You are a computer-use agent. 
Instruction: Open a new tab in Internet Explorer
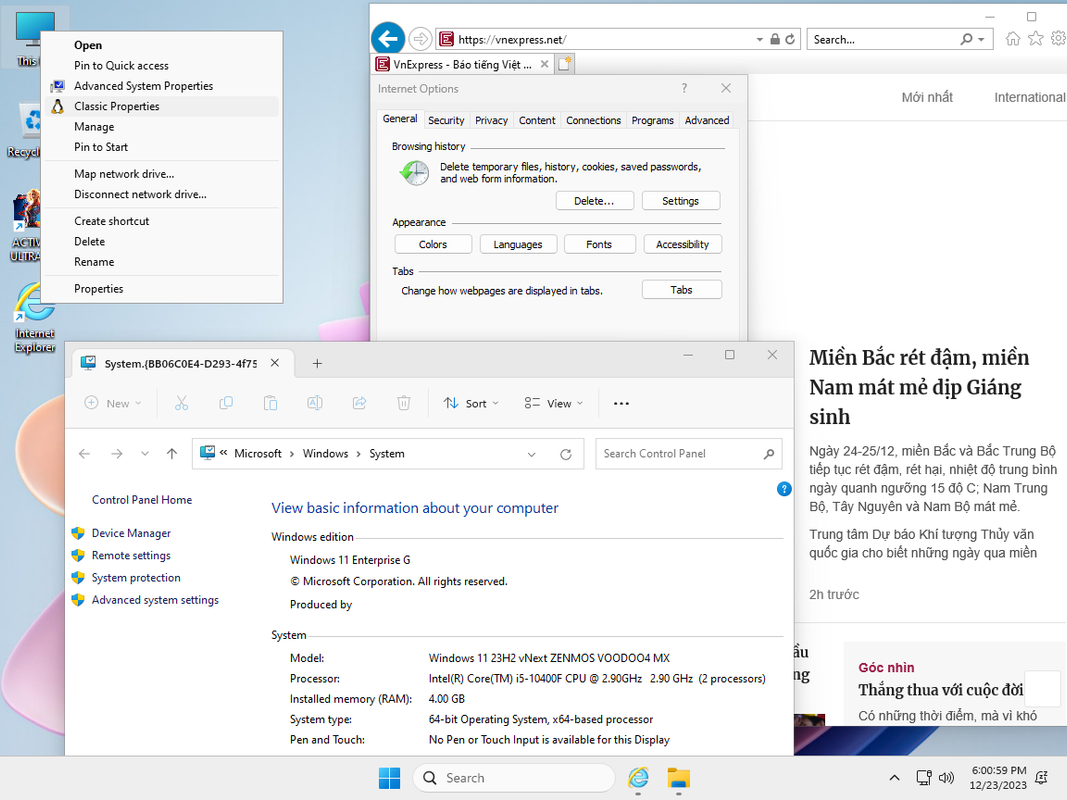tap(565, 64)
